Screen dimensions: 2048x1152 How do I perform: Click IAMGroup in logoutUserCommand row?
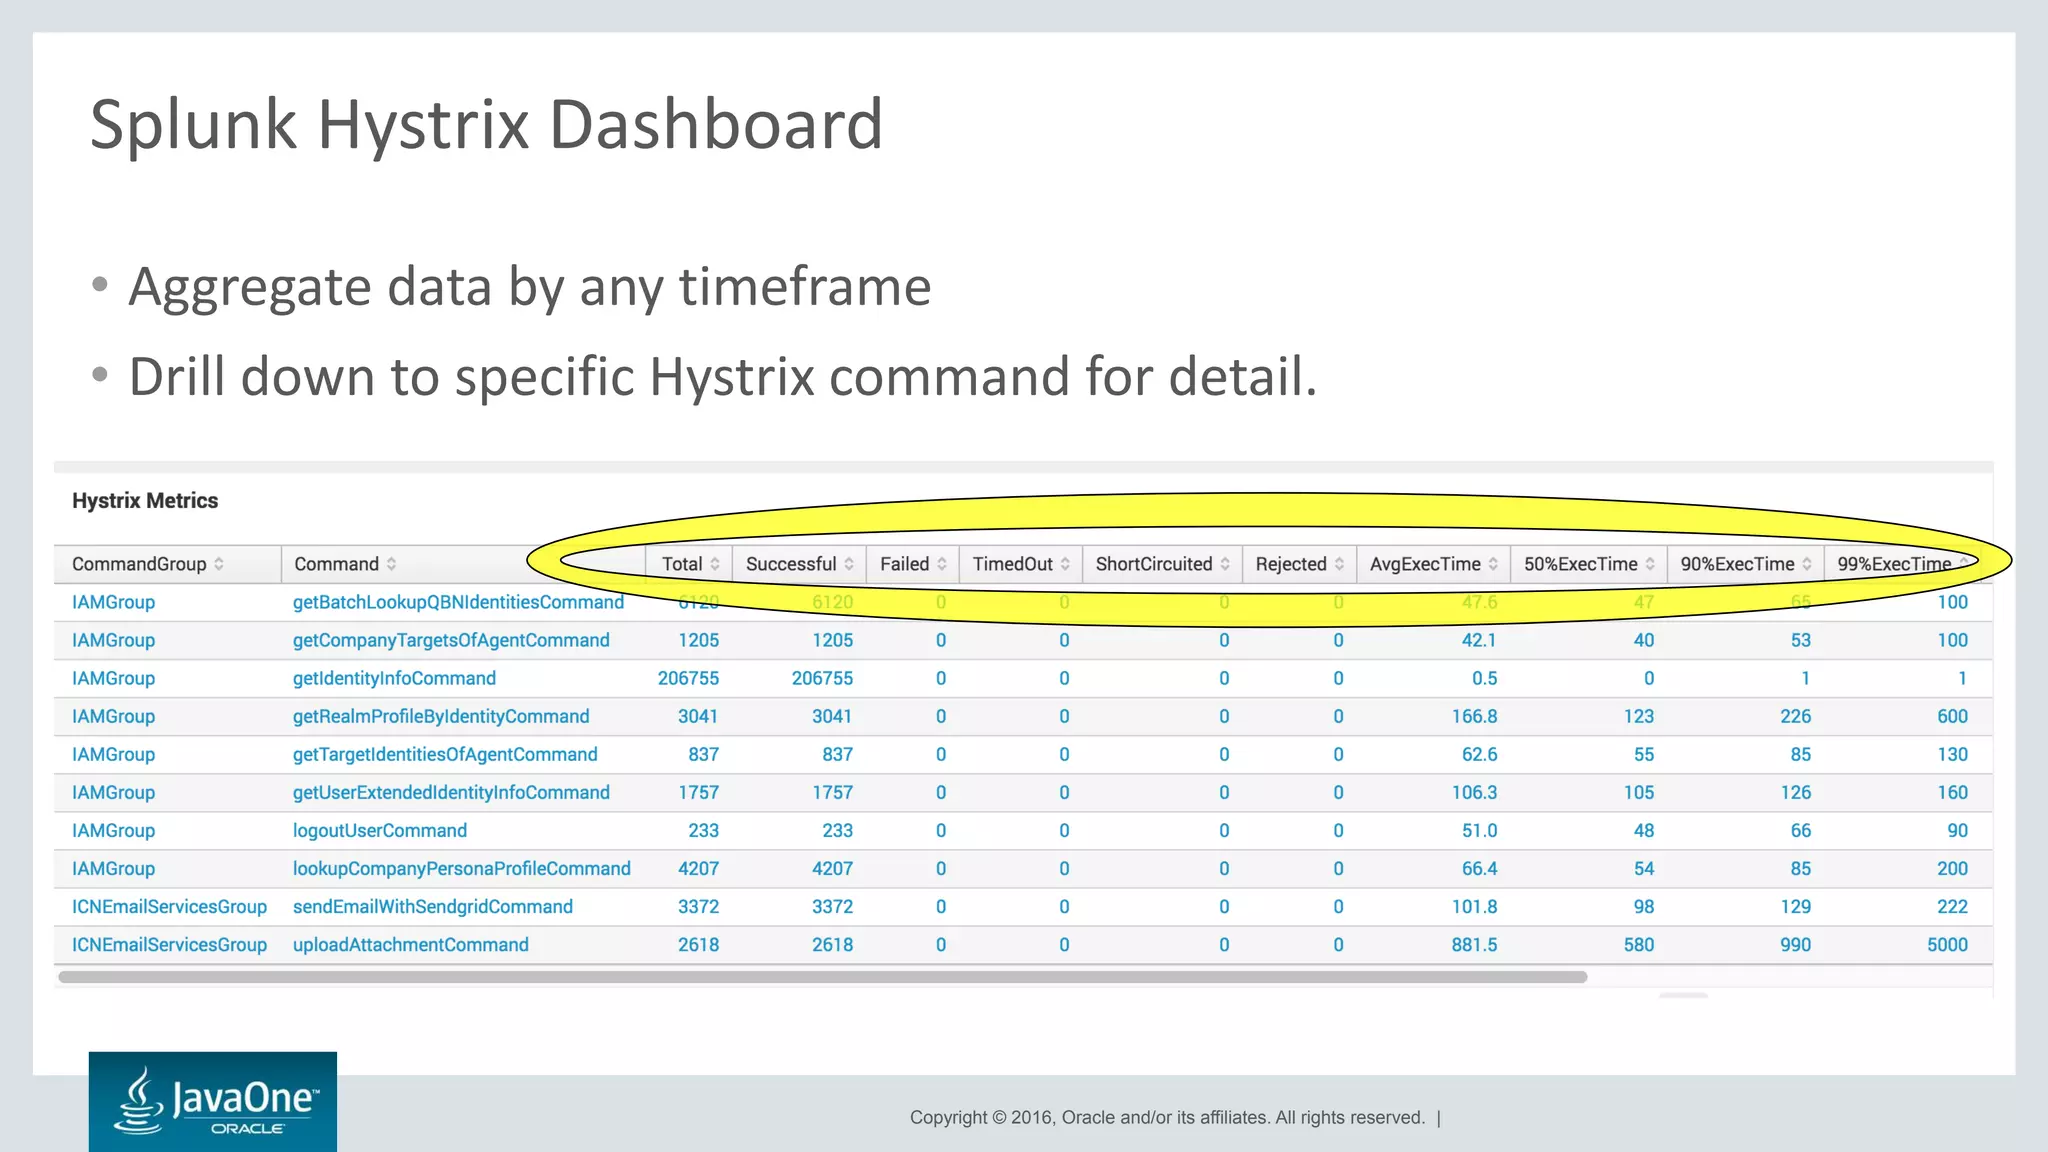(x=113, y=830)
